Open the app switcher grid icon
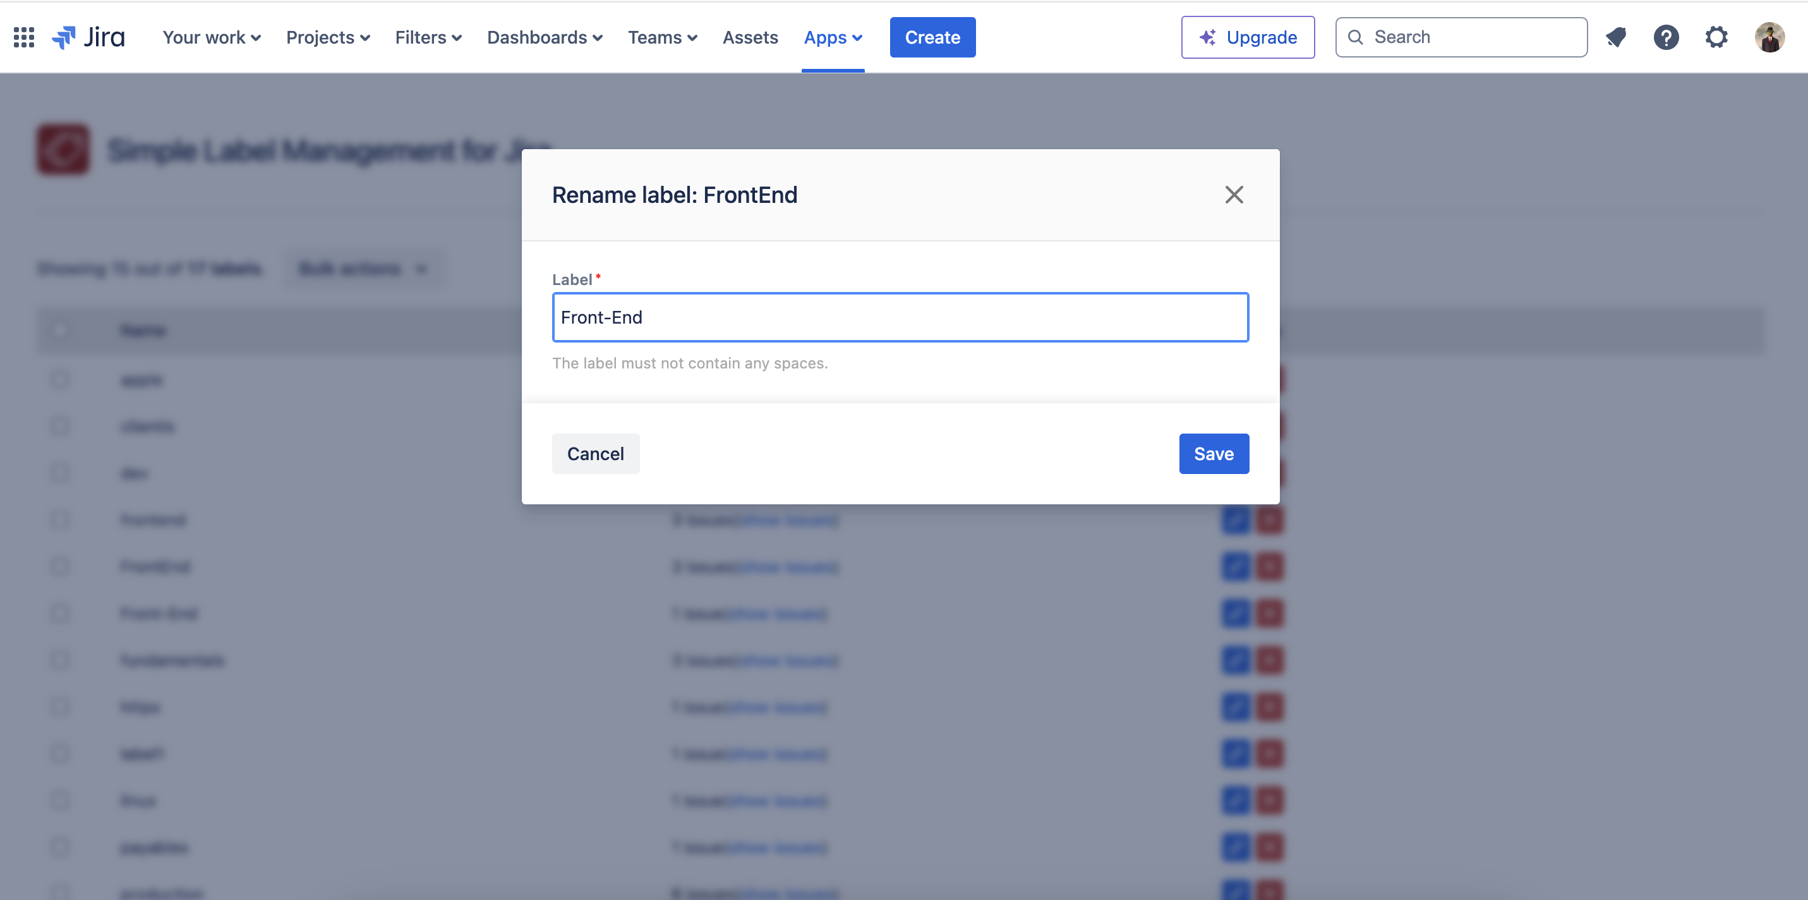Image resolution: width=1808 pixels, height=900 pixels. [24, 37]
